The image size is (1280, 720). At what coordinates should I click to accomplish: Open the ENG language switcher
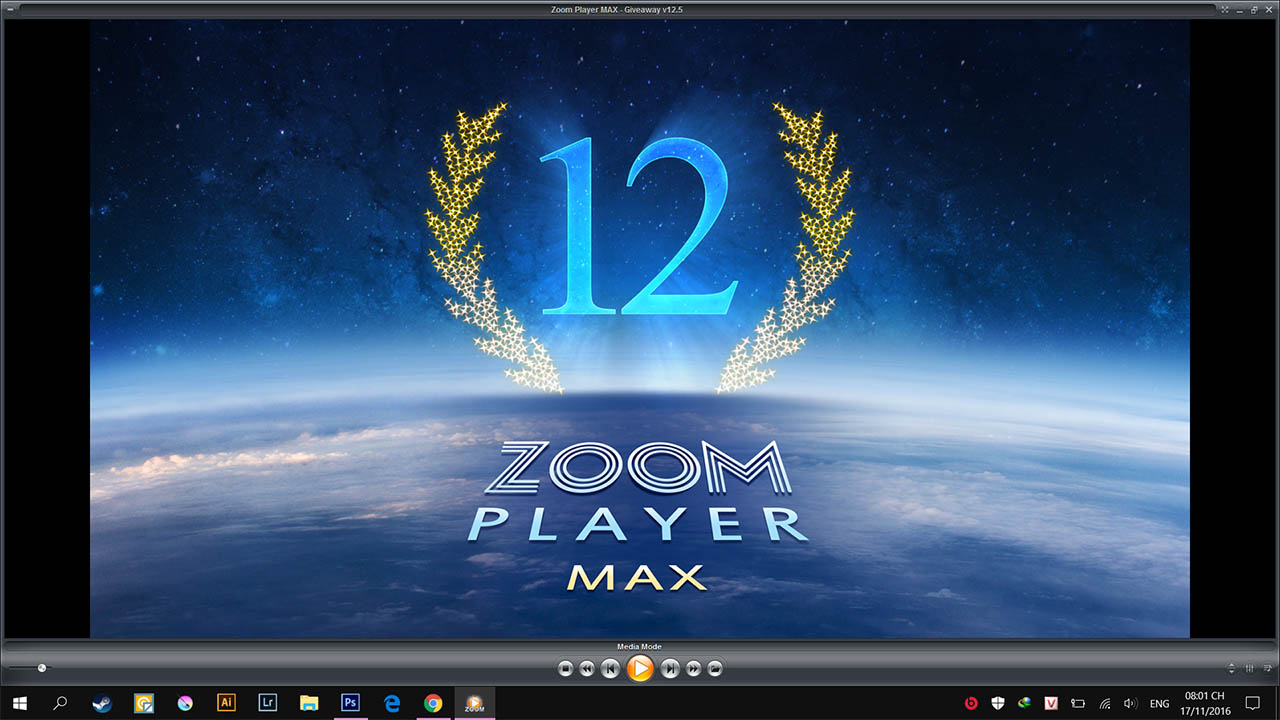pyautogui.click(x=1159, y=703)
